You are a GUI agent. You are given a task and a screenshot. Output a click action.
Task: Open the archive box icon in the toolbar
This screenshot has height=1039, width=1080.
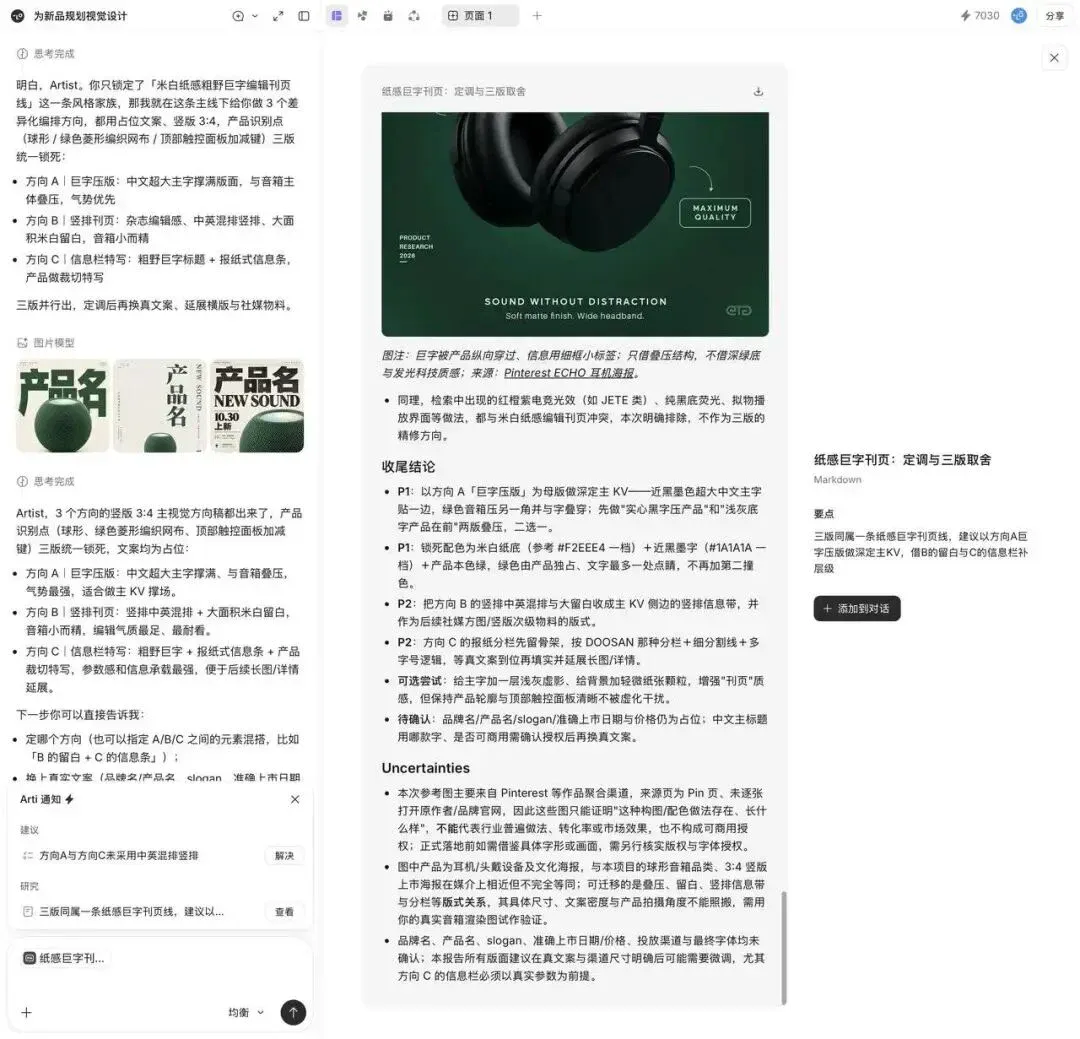[388, 16]
